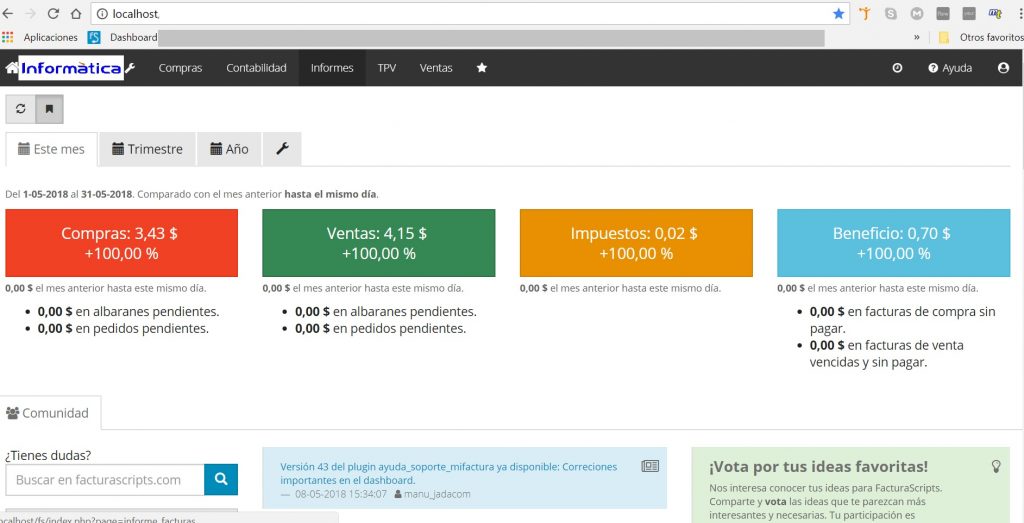Click the blue Beneficio summary panel
The width and height of the screenshot is (1024, 523).
point(893,243)
